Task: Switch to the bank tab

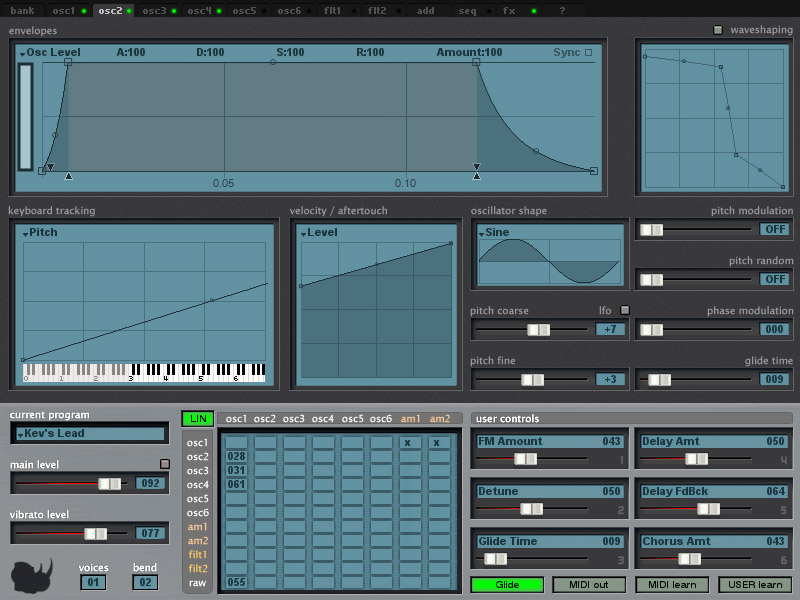Action: click(x=22, y=11)
